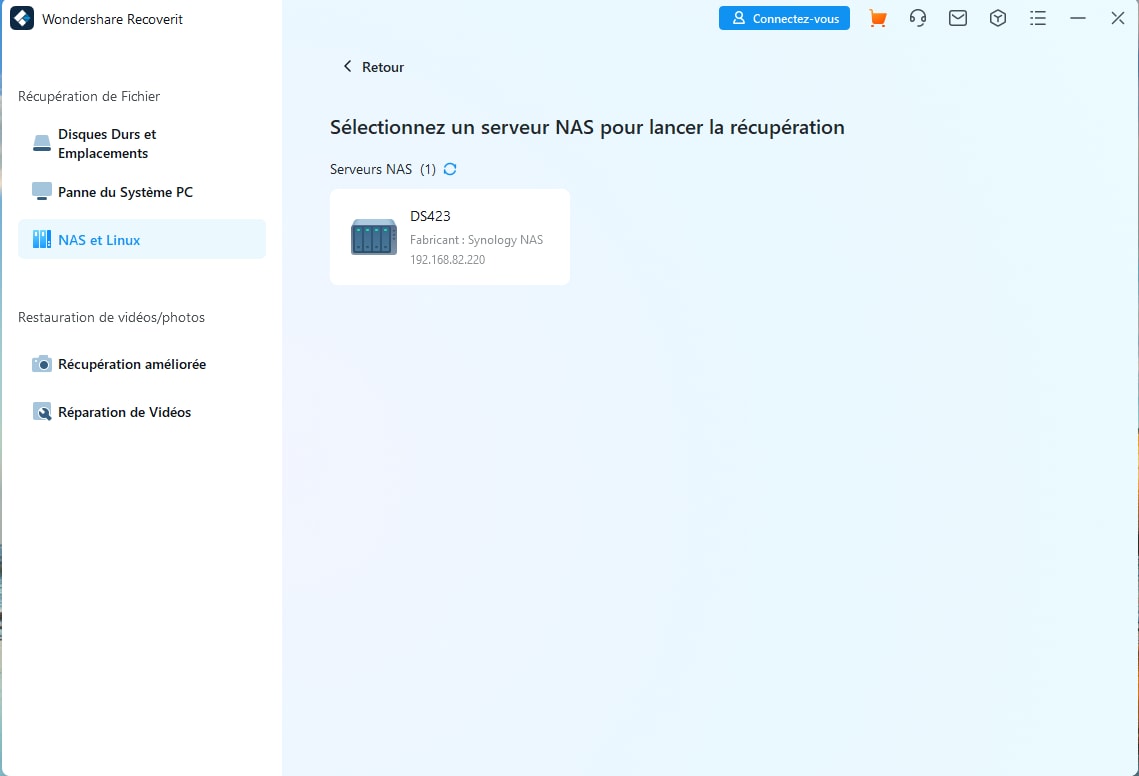The width and height of the screenshot is (1139, 776).
Task: Open Panne du Système PC section
Action: 142,192
